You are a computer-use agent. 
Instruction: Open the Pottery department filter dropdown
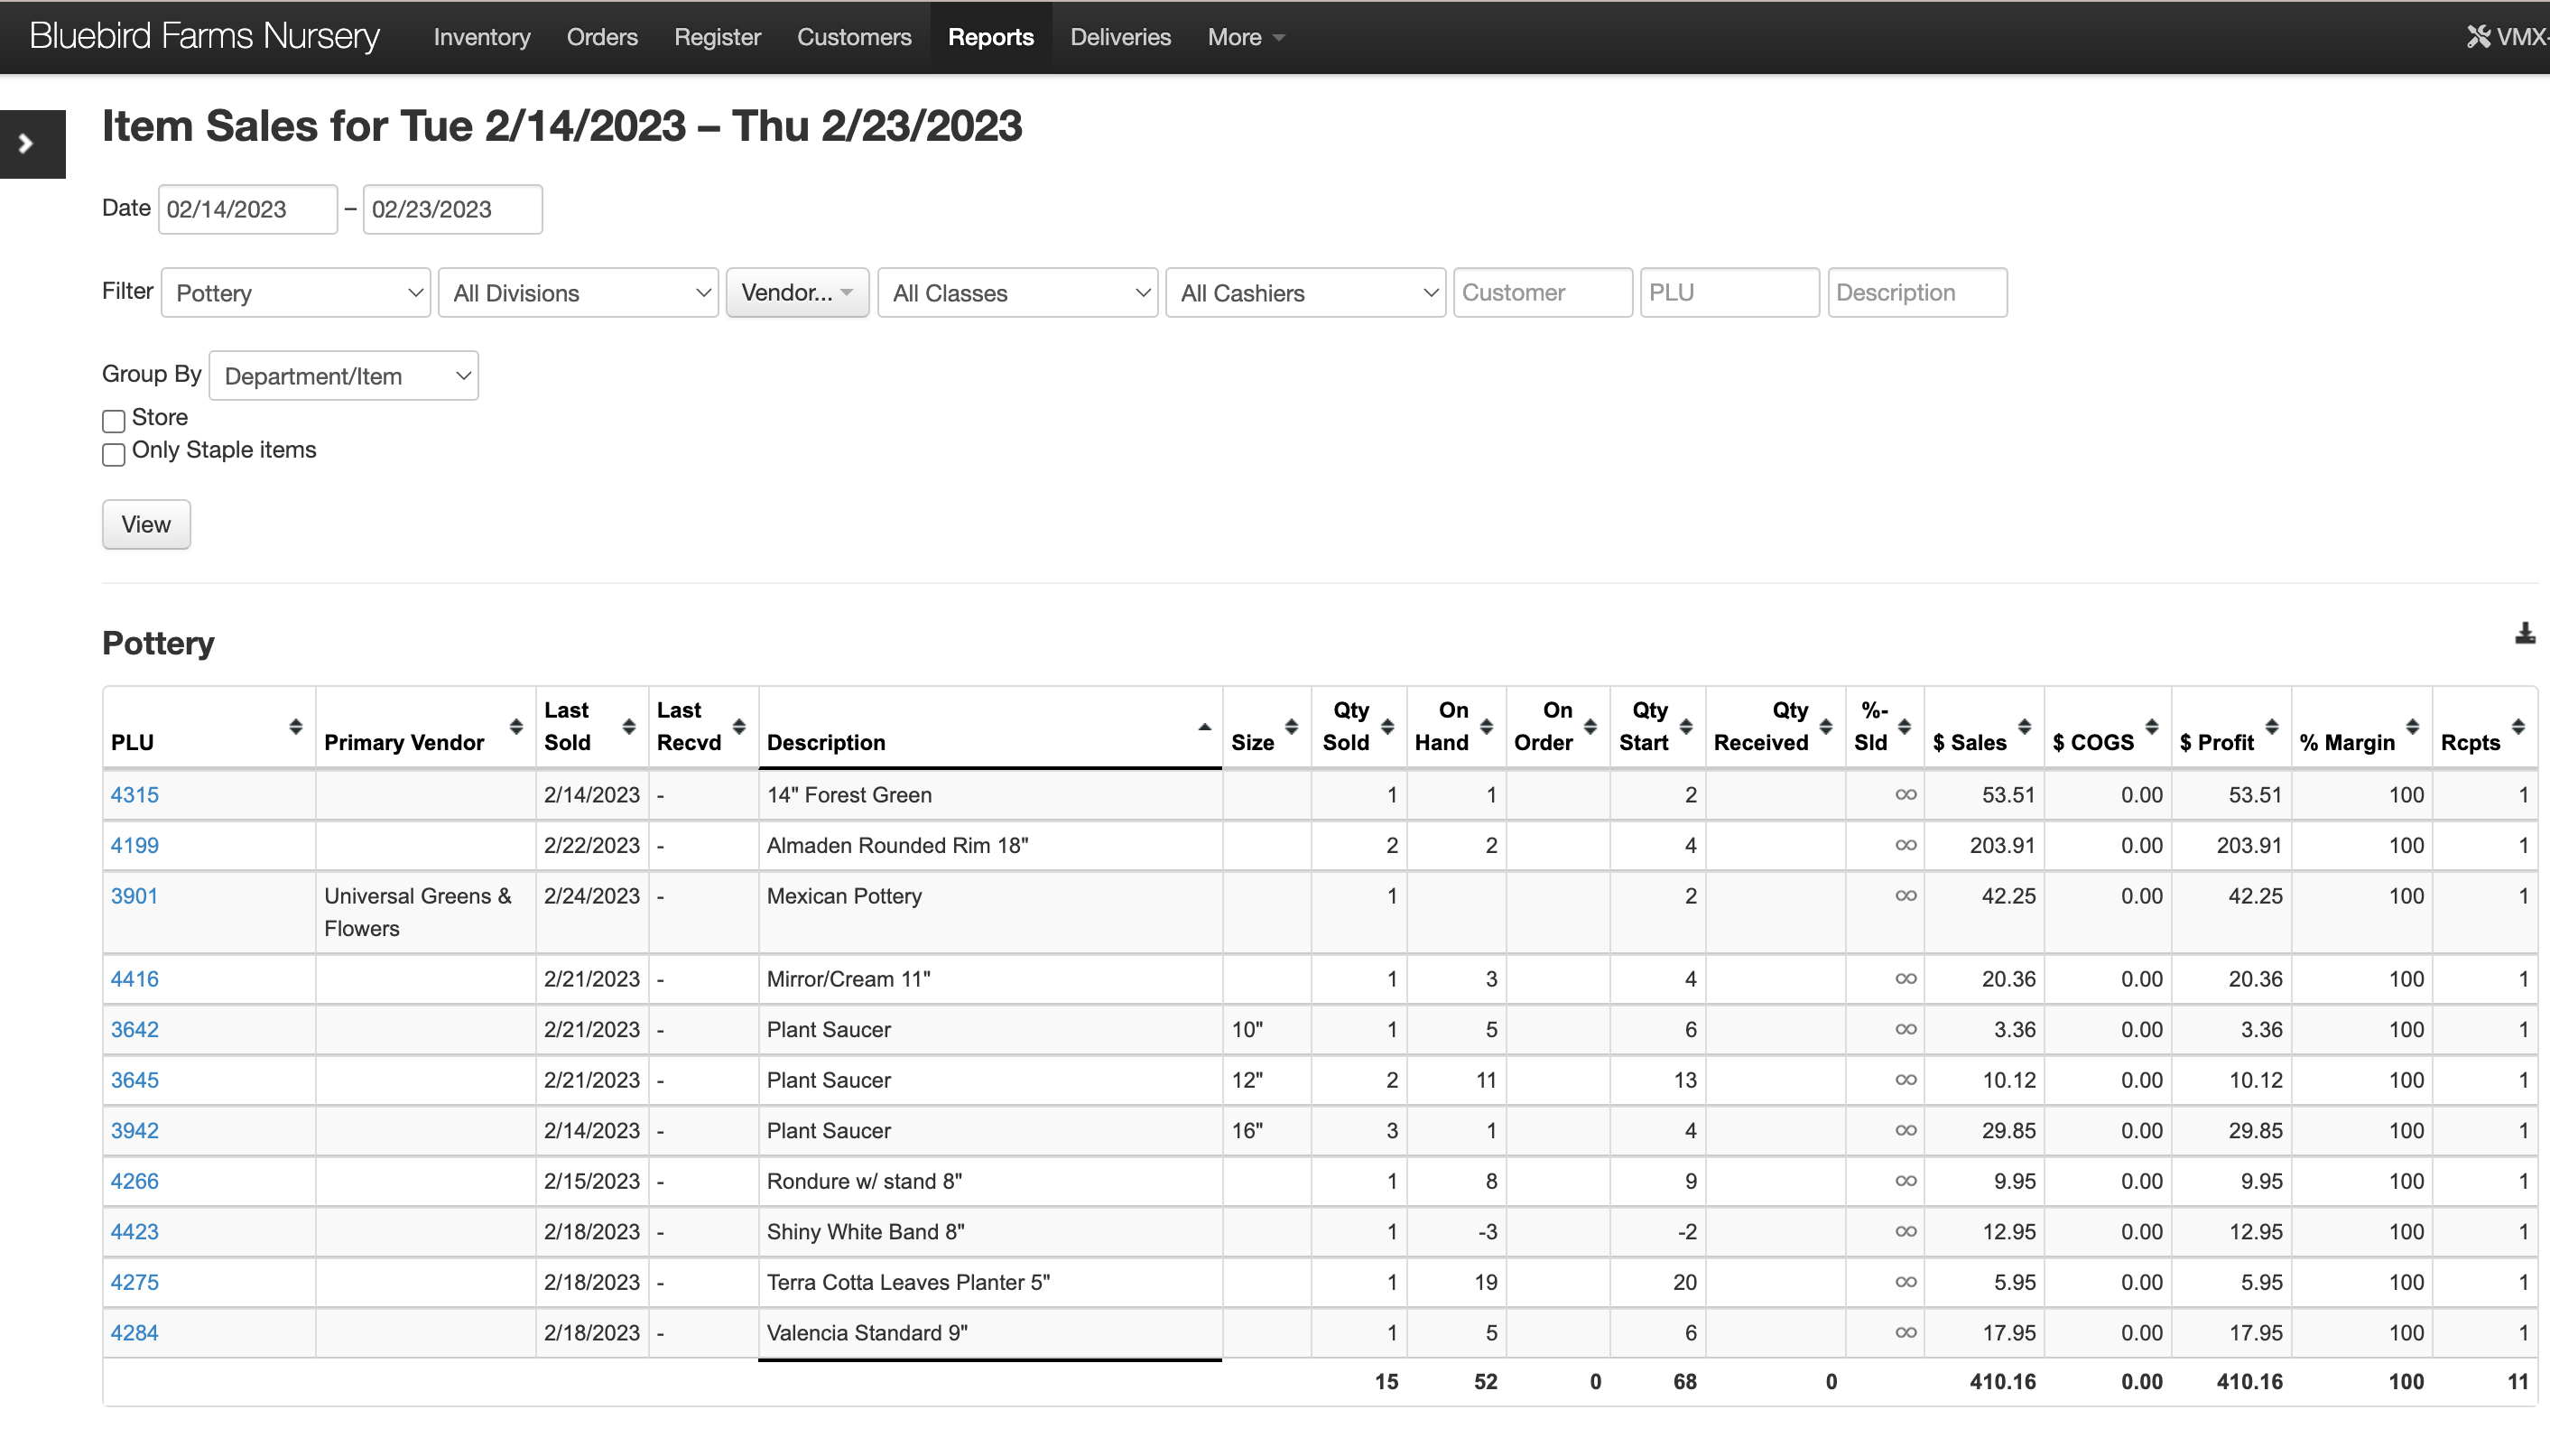pyautogui.click(x=296, y=293)
